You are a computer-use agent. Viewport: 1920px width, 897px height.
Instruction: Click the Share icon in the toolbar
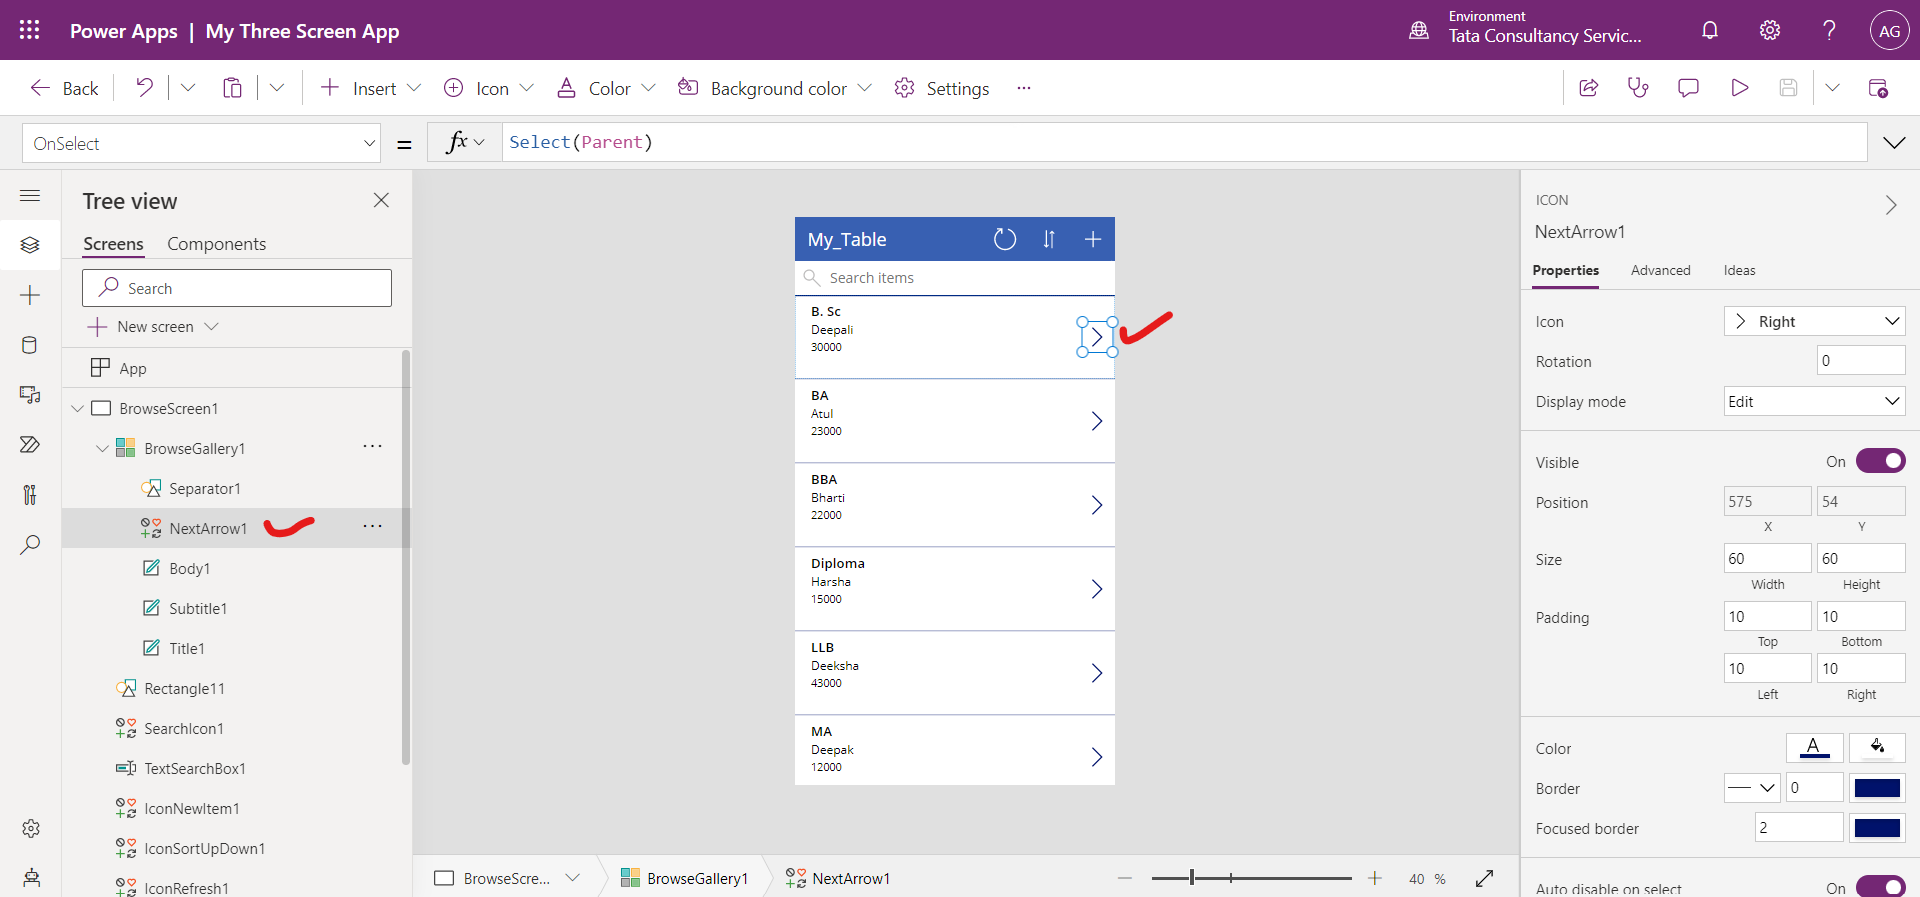pos(1588,88)
